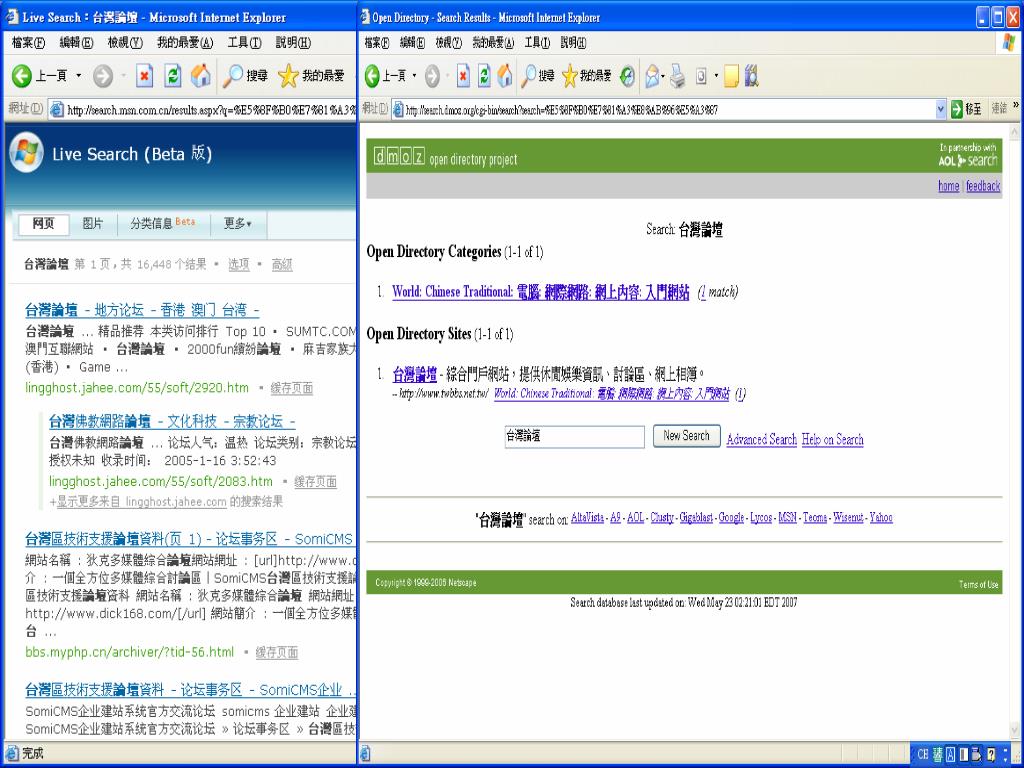Click the help icon in the language bar
Screen dimensions: 1024x768
point(991,755)
